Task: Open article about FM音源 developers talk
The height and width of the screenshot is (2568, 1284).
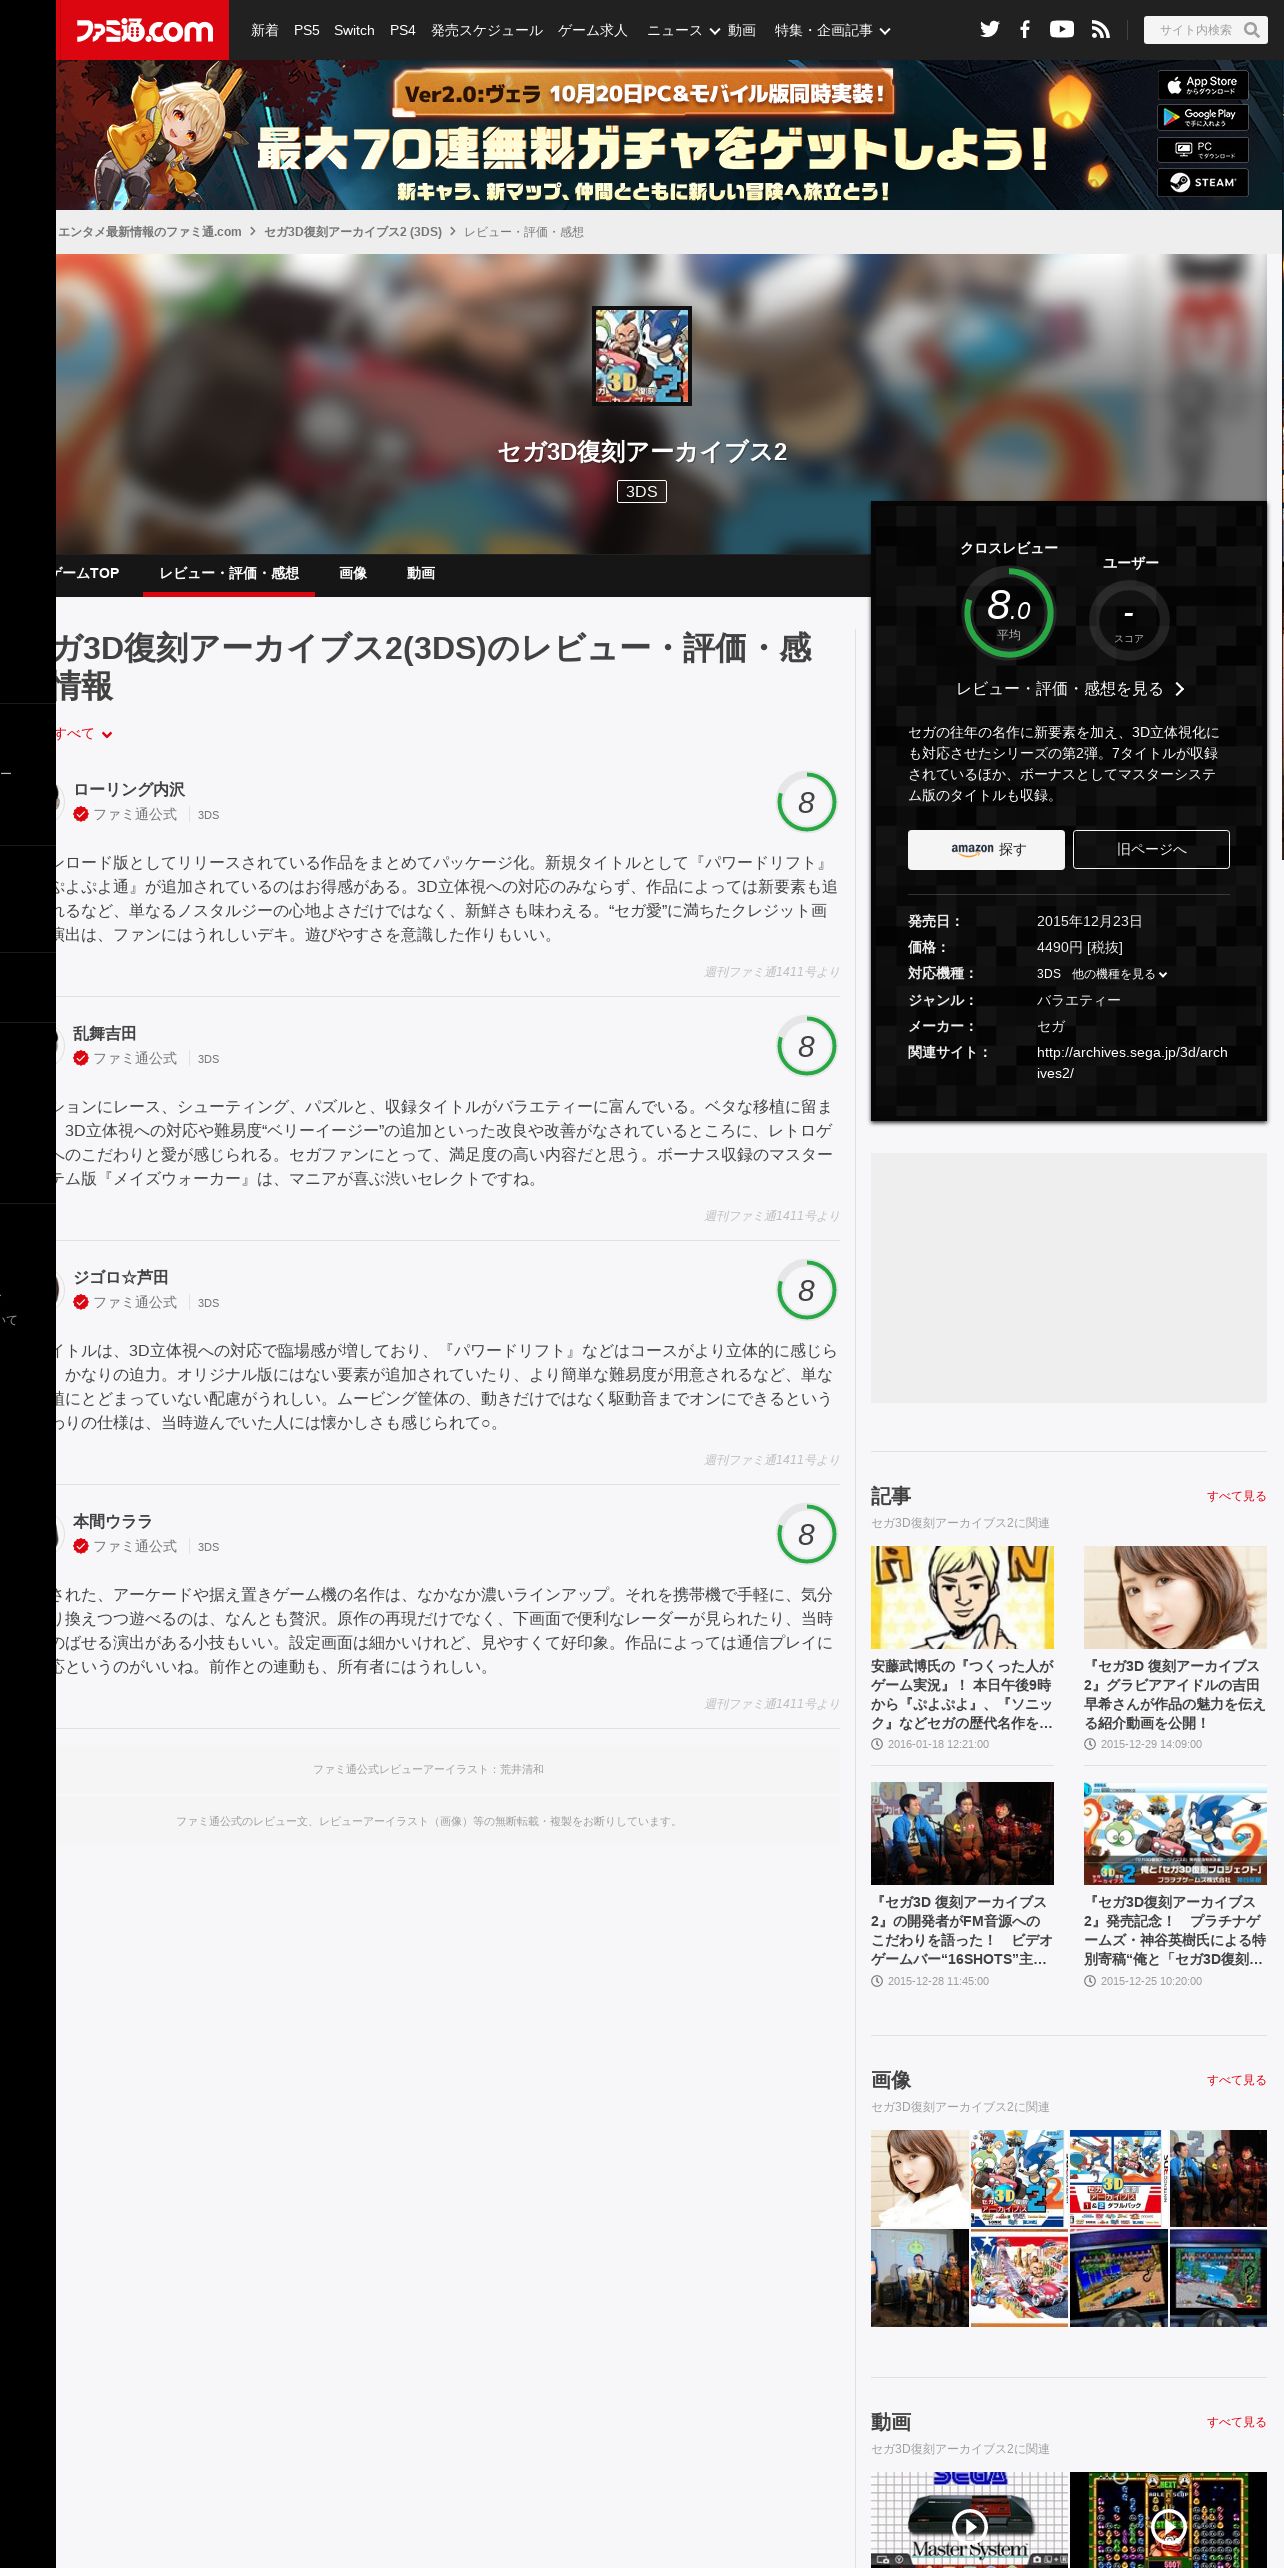Action: click(962, 1930)
